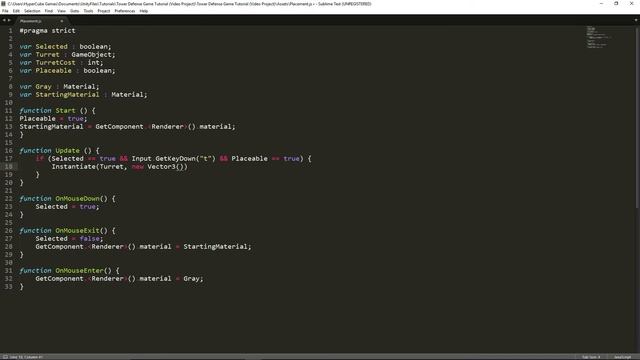
Task: Click line number 33 in gutter
Action: click(9, 287)
